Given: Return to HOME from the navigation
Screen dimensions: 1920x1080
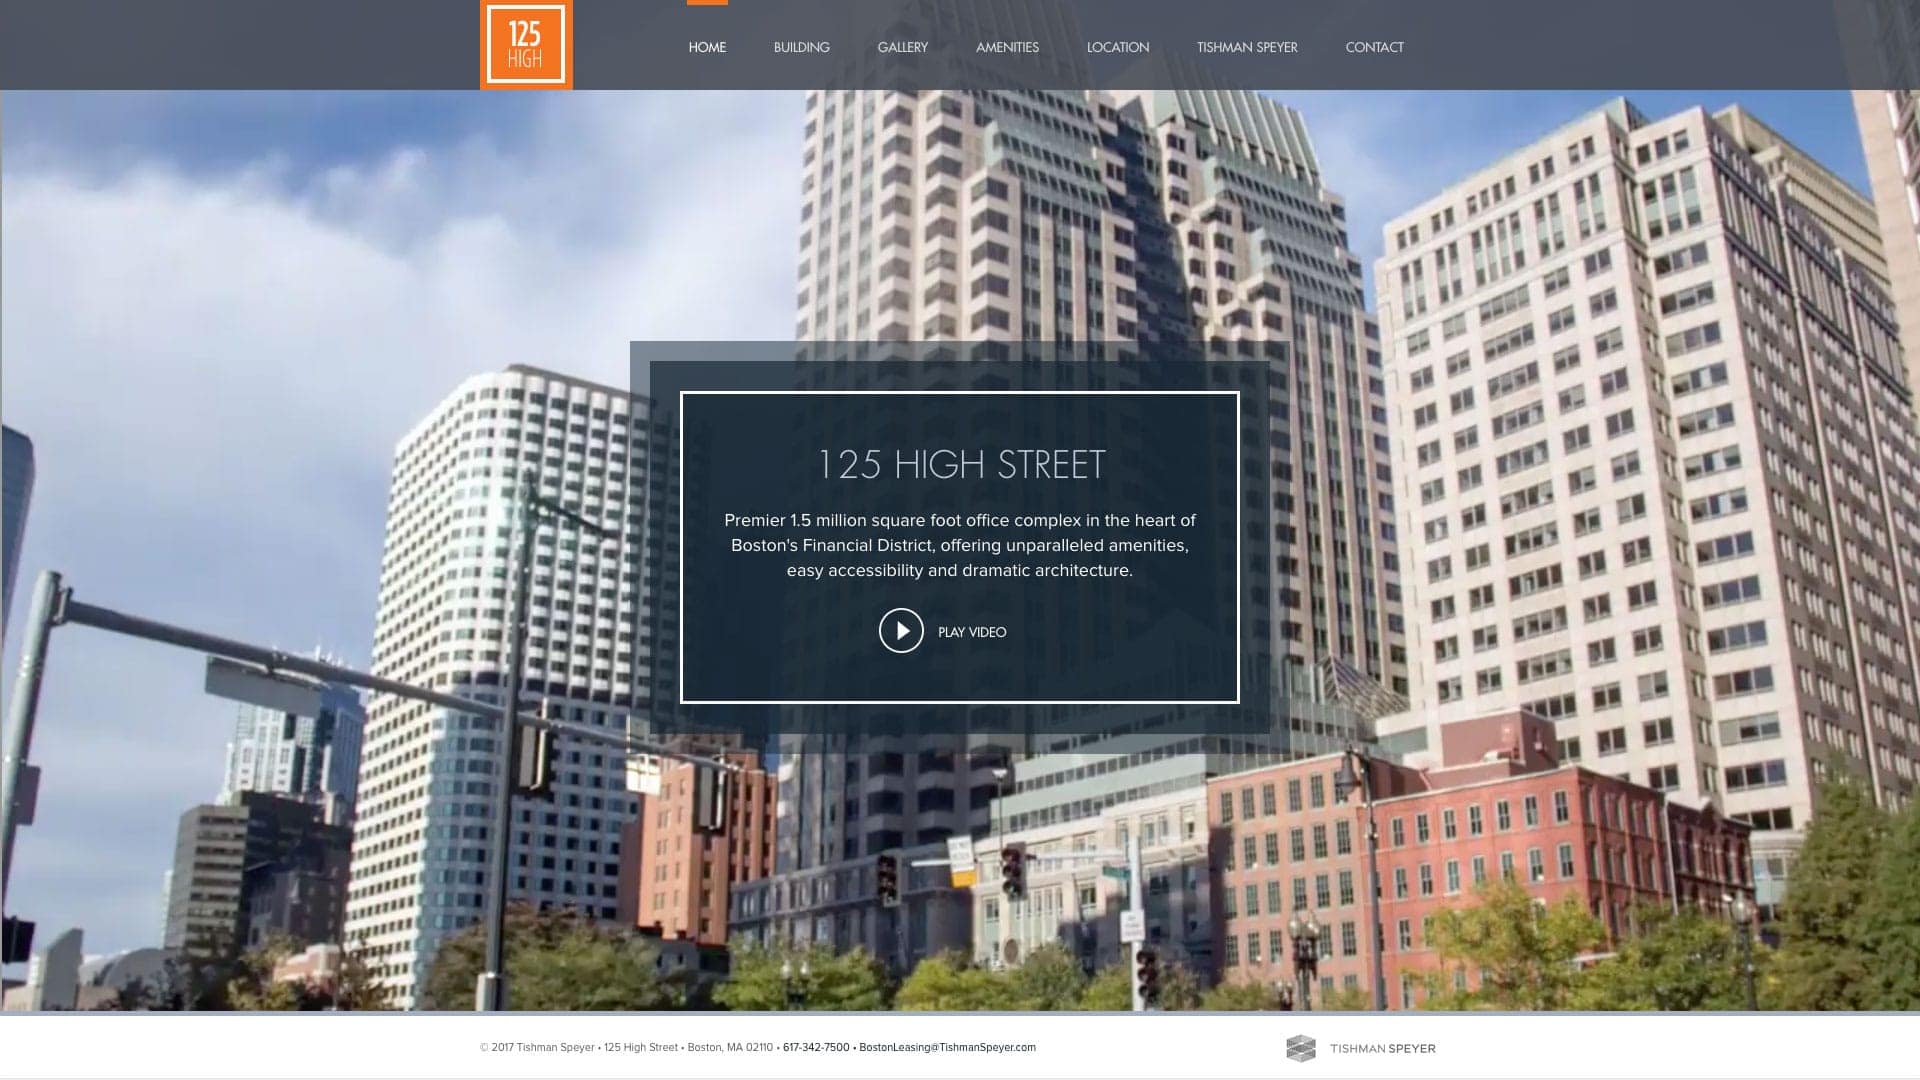Looking at the screenshot, I should (x=707, y=47).
